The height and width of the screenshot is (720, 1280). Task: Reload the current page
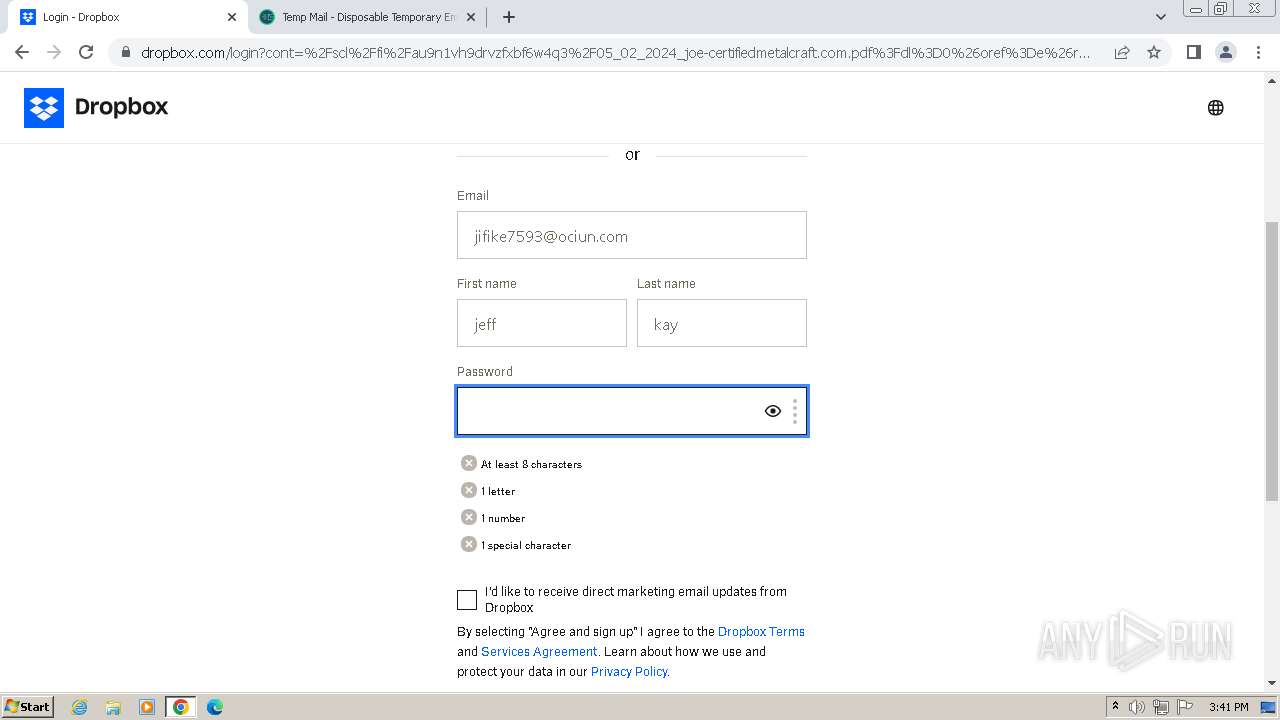click(86, 52)
